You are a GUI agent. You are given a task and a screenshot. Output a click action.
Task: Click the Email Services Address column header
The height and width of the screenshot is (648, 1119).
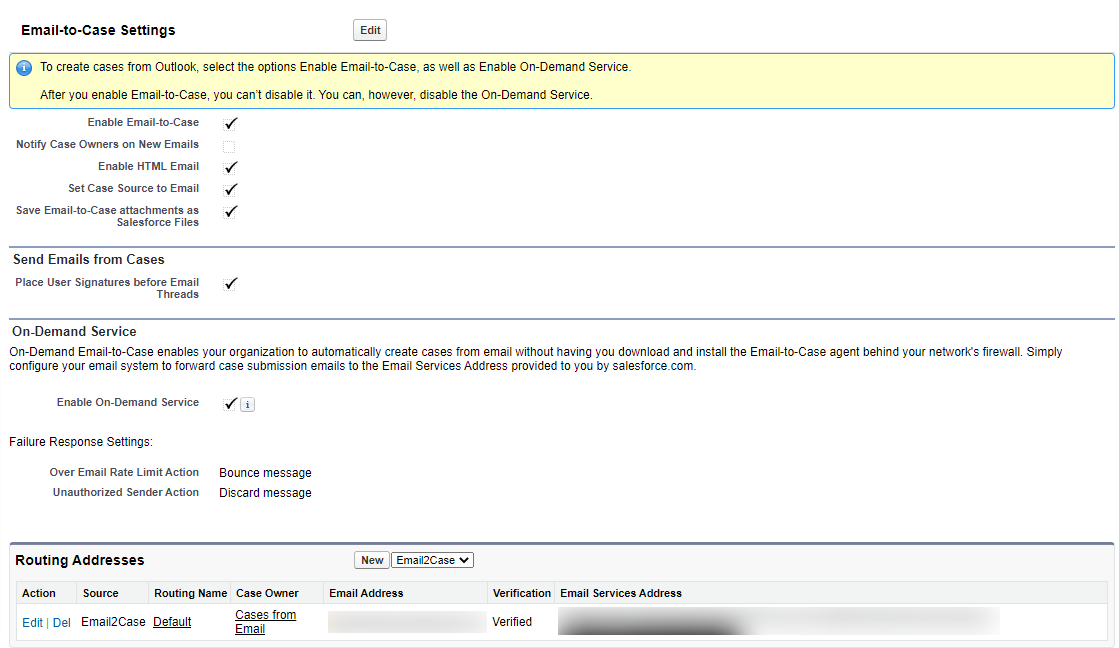621,593
